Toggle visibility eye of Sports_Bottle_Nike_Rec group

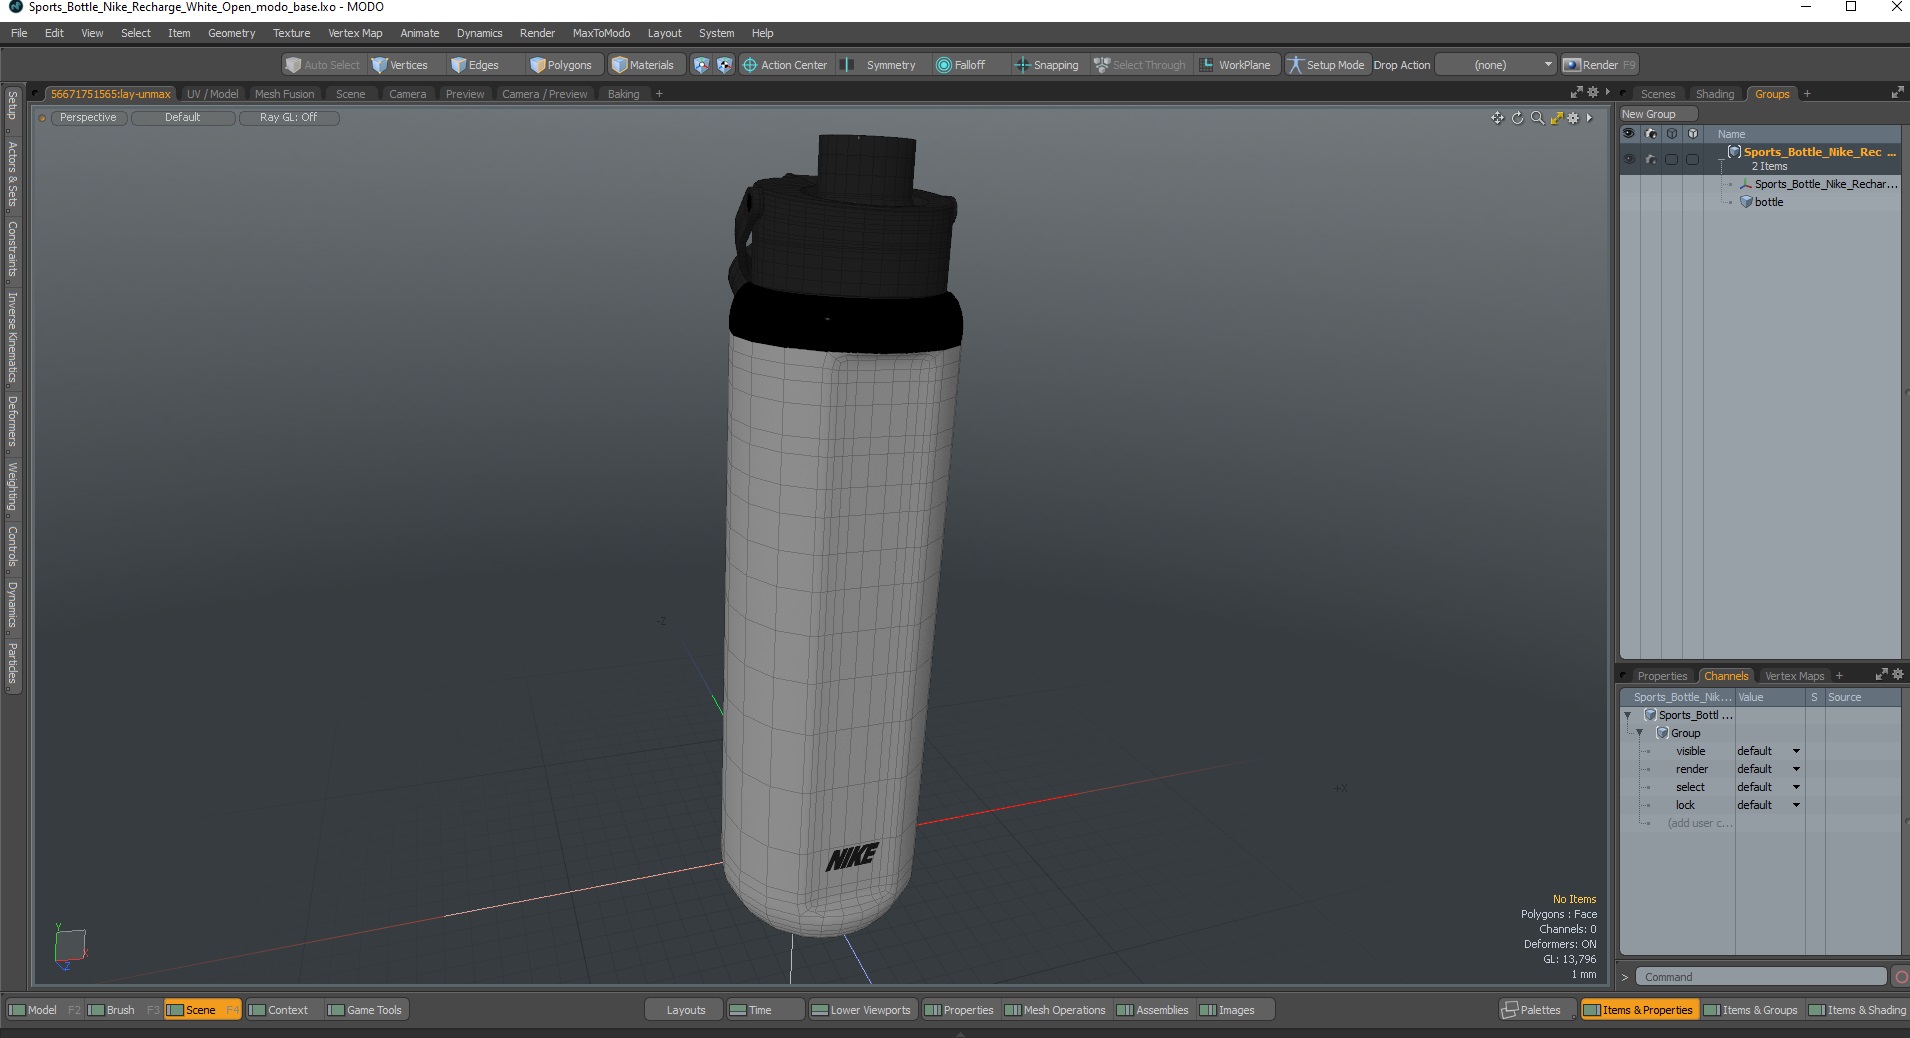point(1629,159)
